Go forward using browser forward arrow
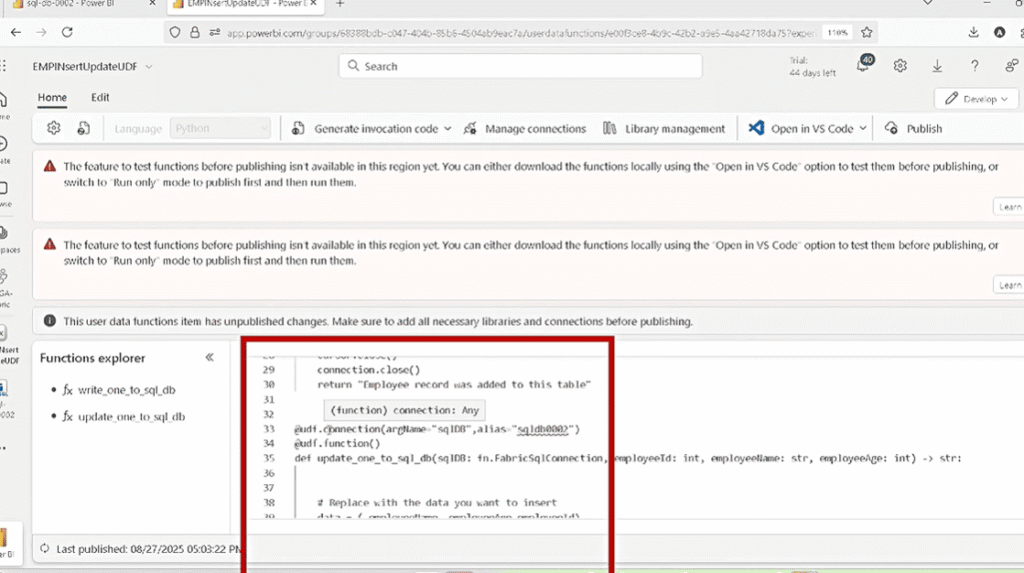 [x=41, y=32]
